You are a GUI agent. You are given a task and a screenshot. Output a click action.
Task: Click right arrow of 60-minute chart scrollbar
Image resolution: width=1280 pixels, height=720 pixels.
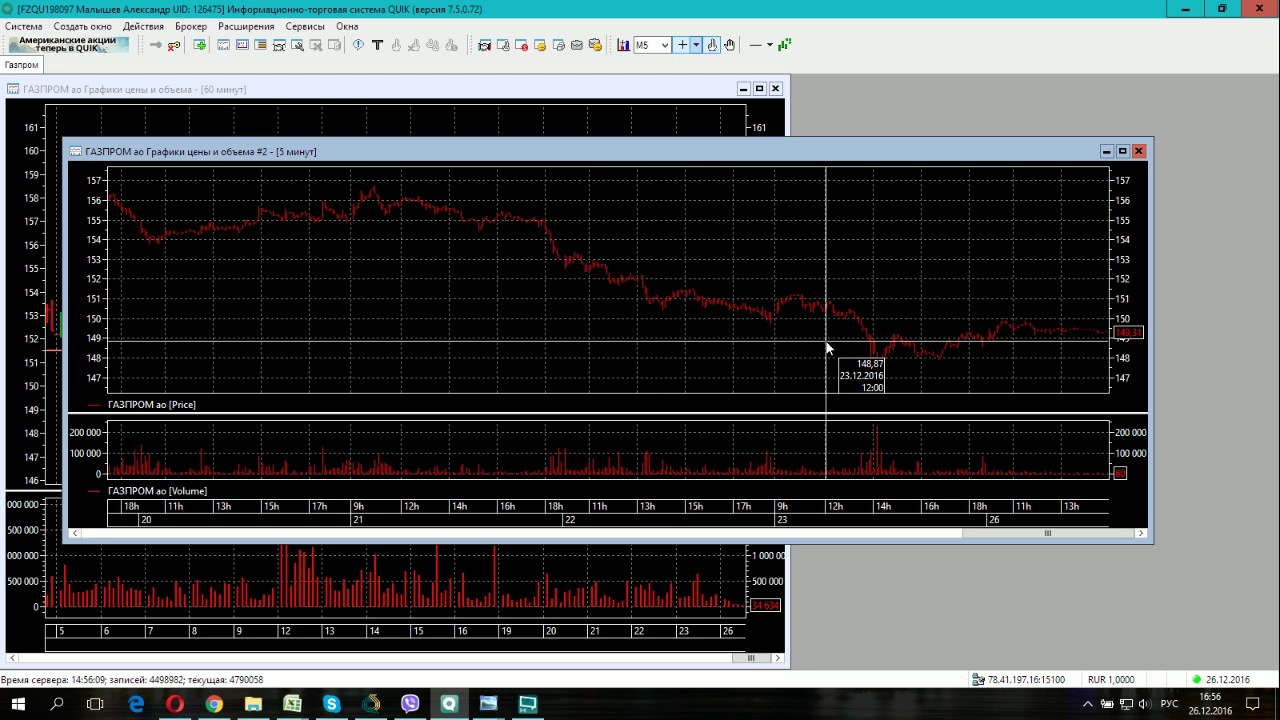pyautogui.click(x=777, y=658)
